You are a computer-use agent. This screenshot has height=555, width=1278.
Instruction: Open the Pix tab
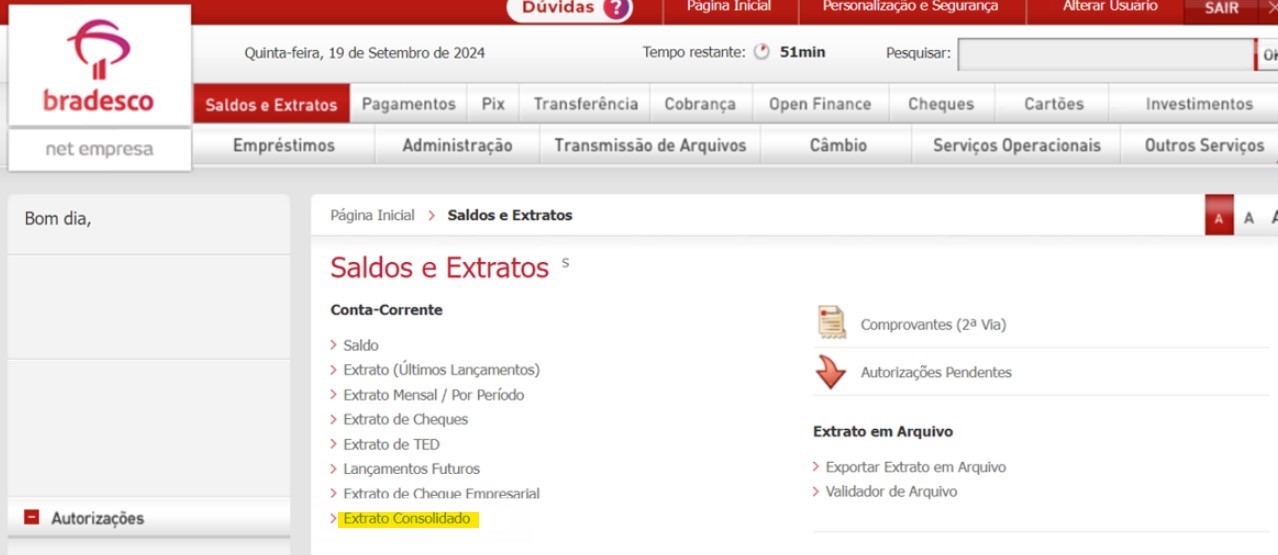493,104
